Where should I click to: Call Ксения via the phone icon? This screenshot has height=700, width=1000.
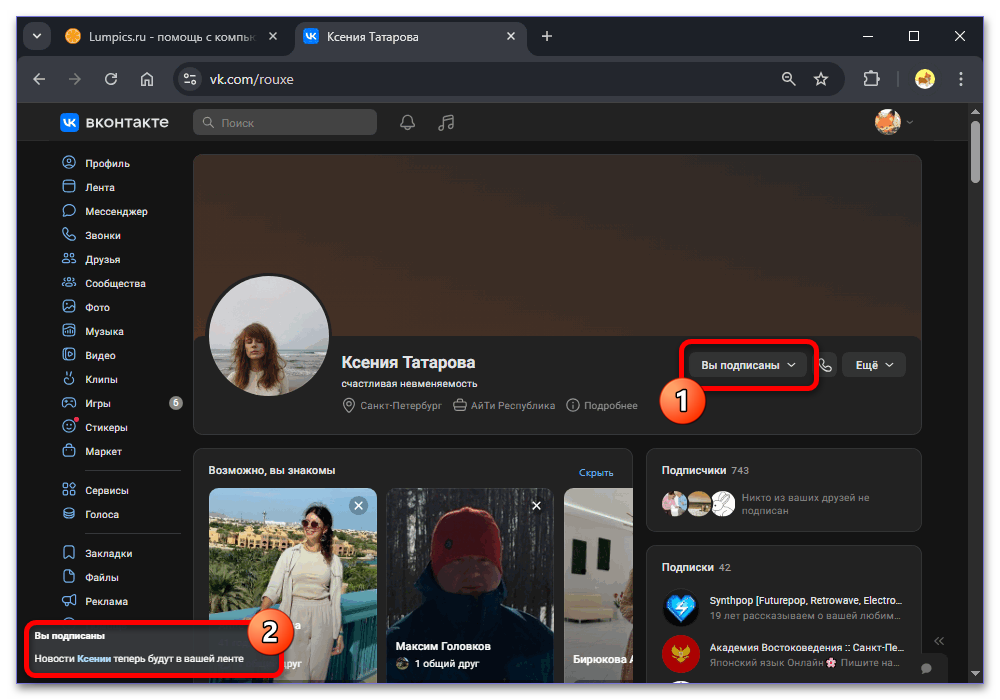click(825, 365)
